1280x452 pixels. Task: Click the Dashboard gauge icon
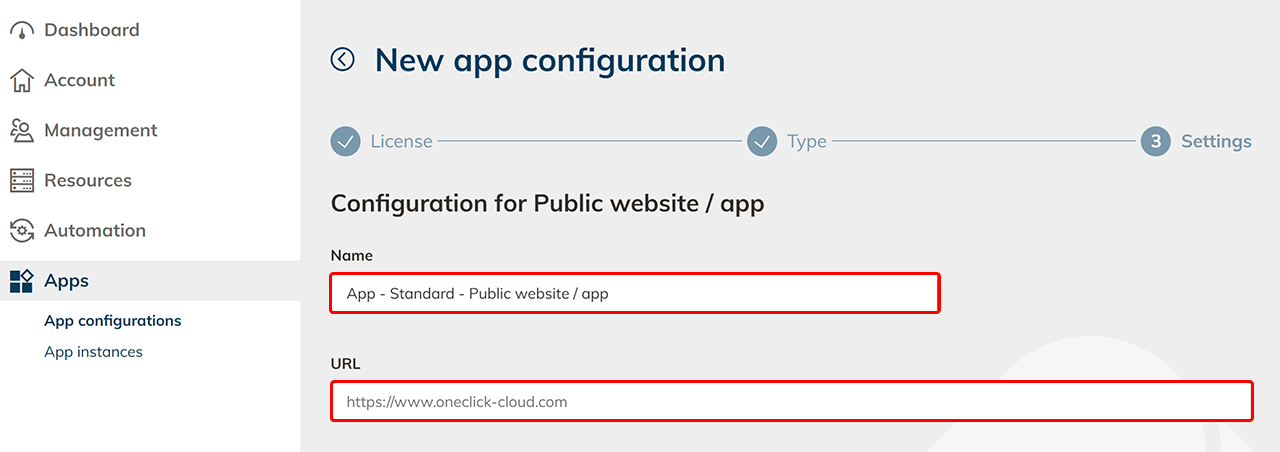point(22,31)
